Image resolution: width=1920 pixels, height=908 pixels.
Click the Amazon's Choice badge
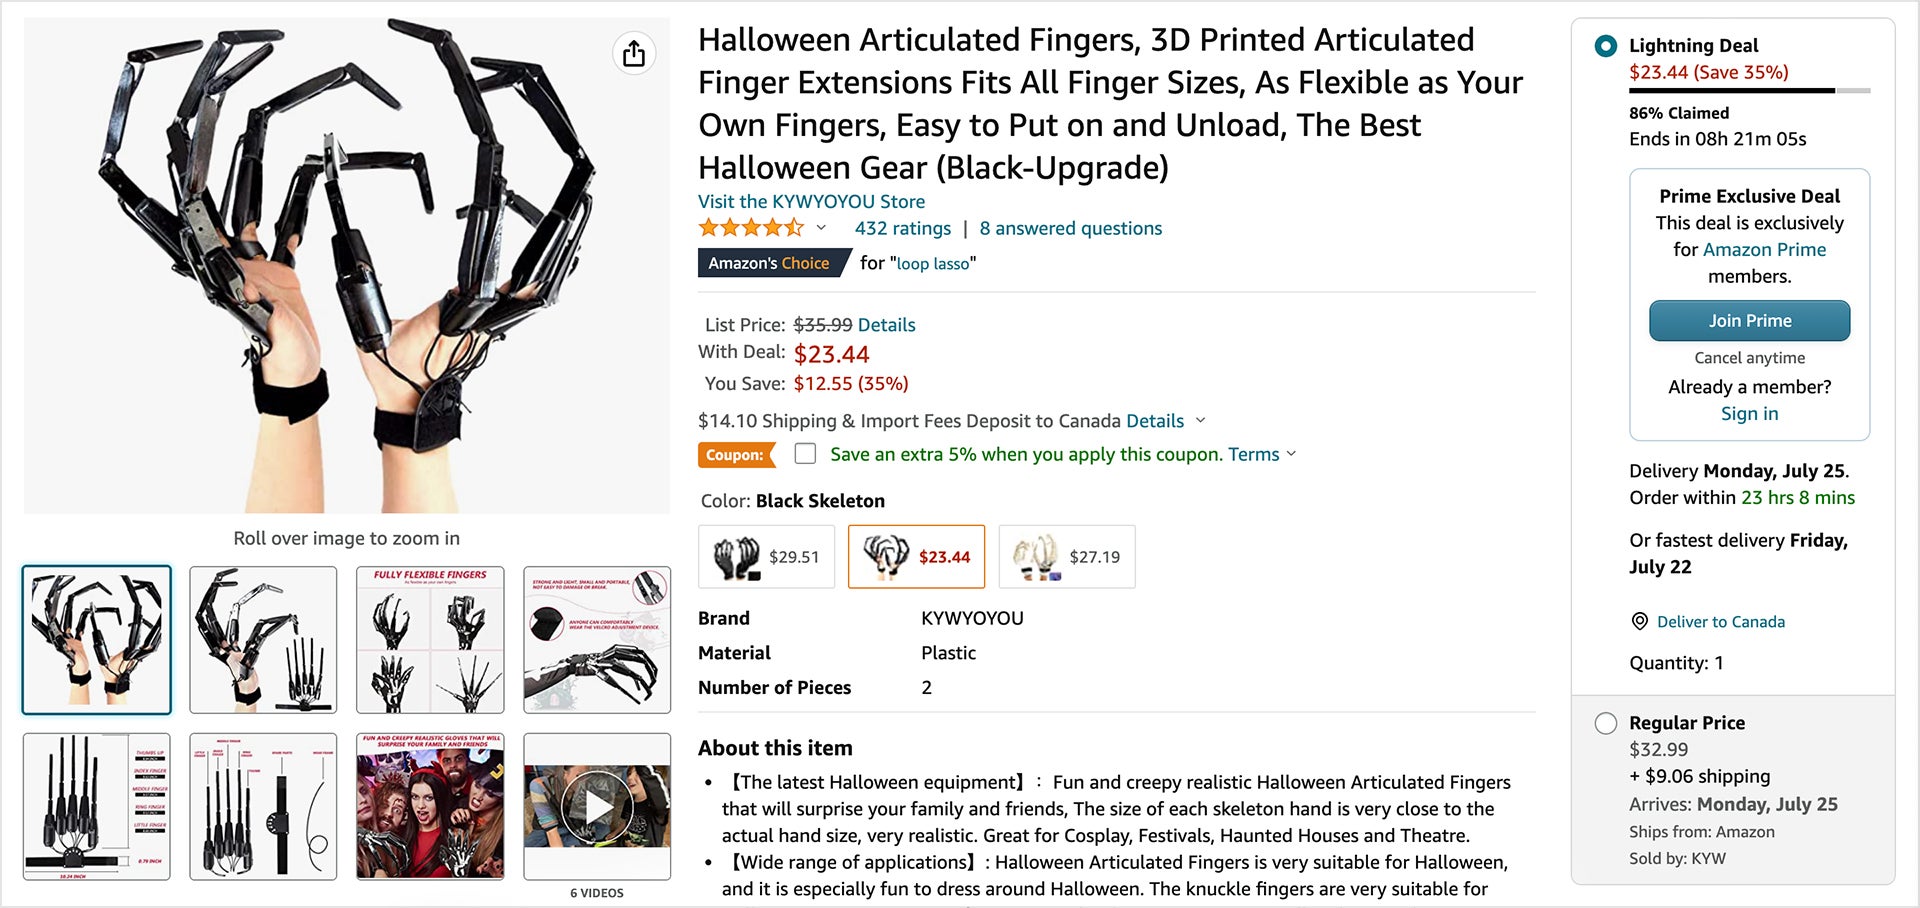[x=770, y=263]
